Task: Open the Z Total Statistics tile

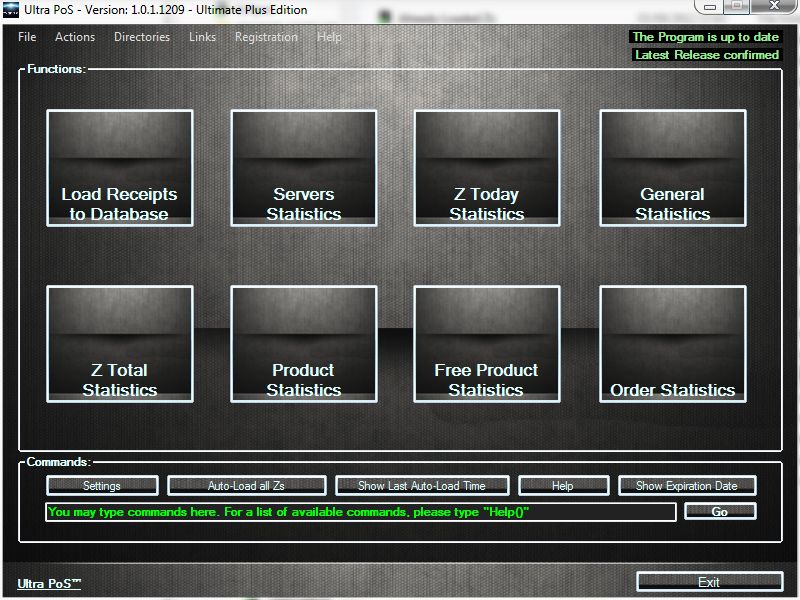Action: 119,344
